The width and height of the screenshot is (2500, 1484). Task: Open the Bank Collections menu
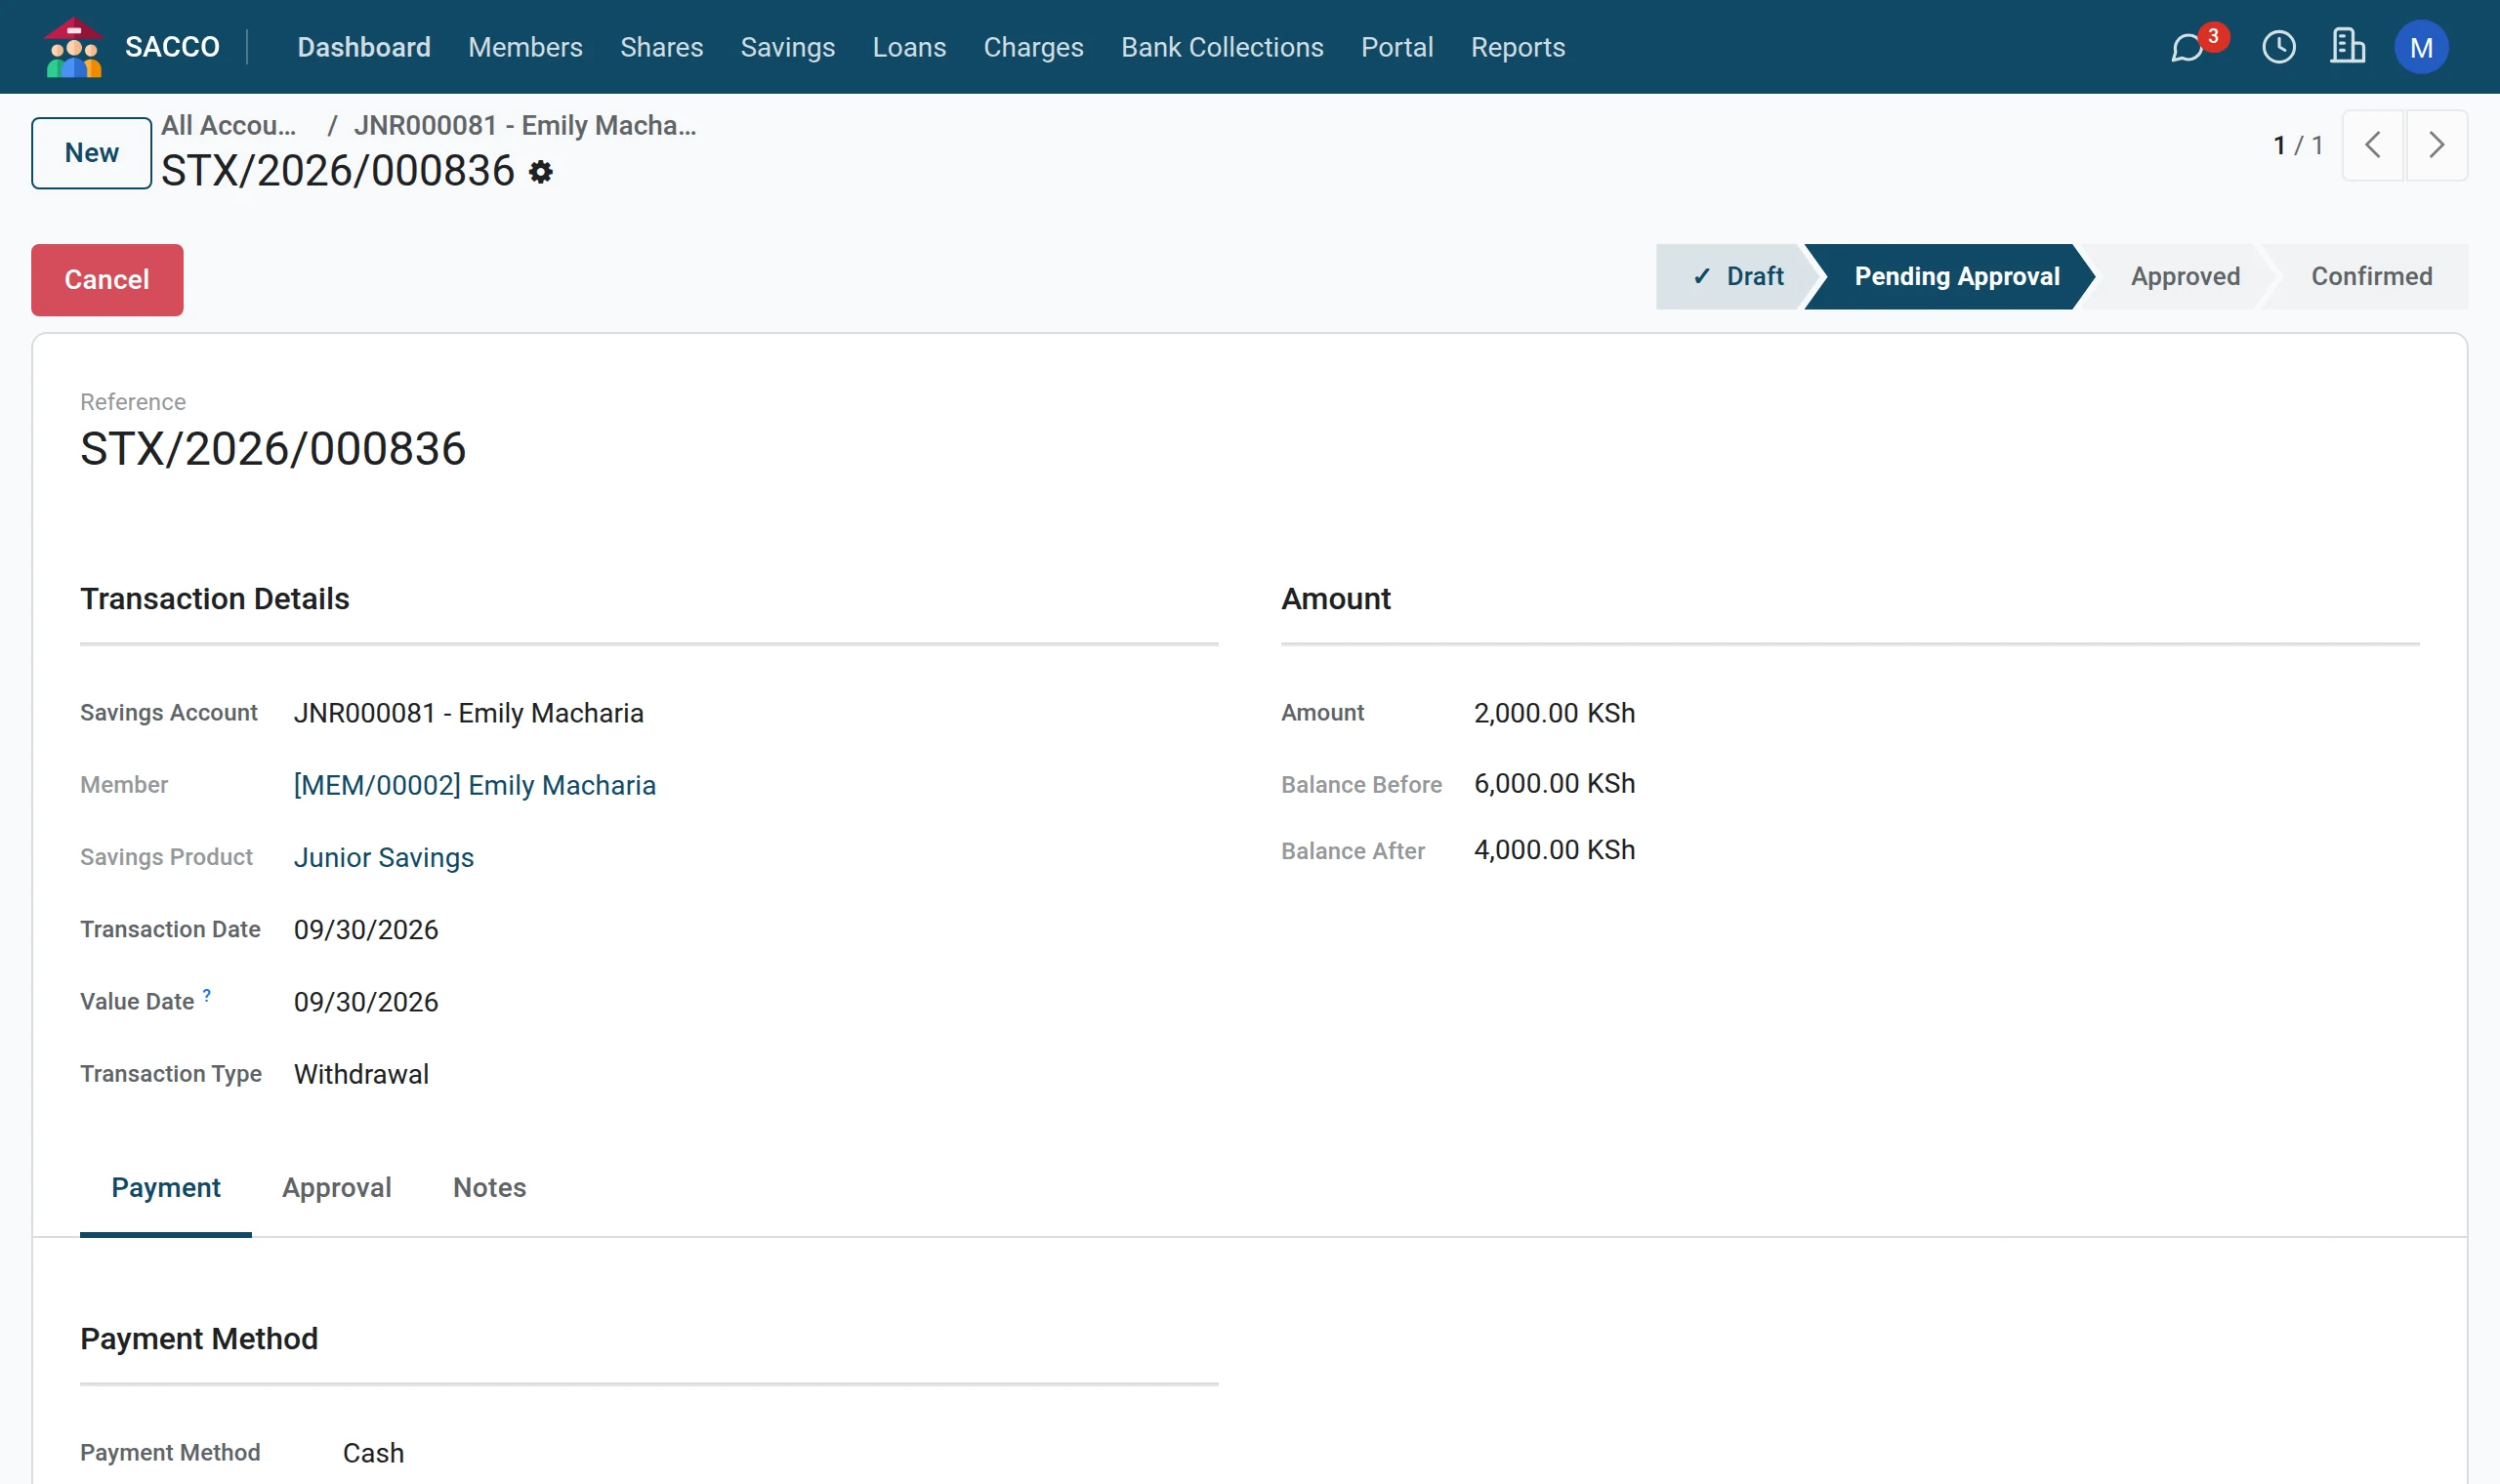click(1222, 47)
